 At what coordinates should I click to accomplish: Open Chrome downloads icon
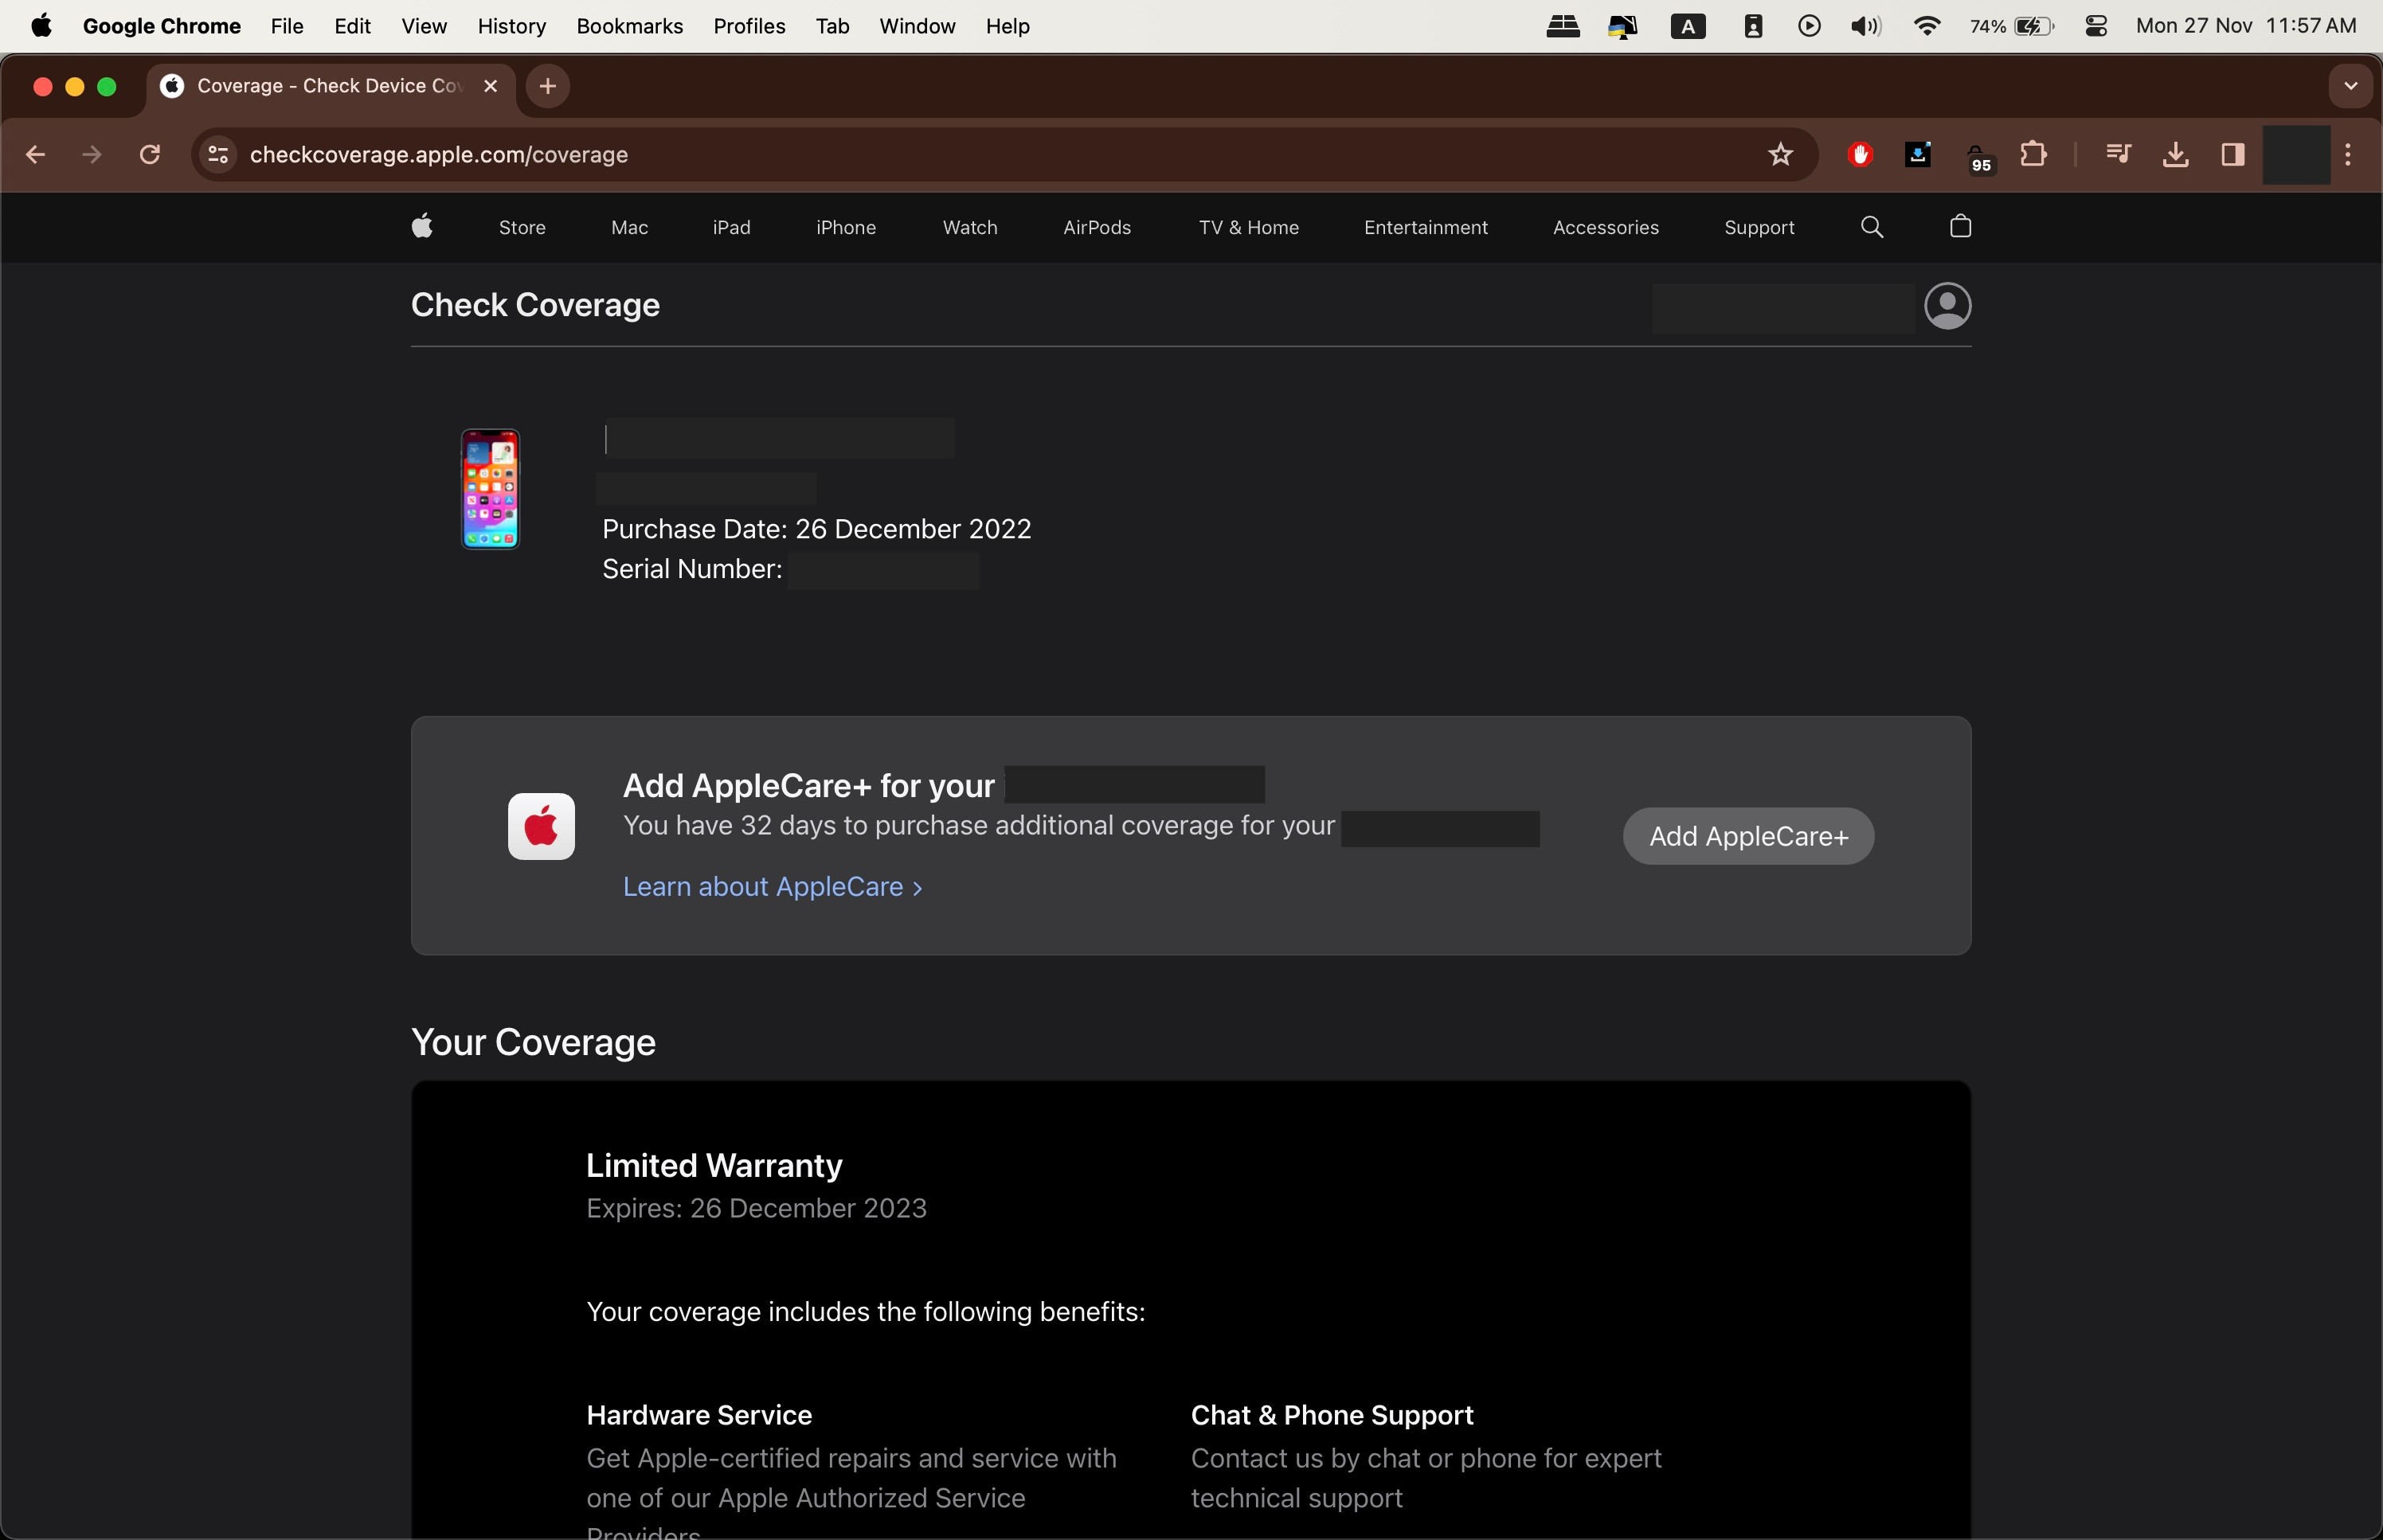coord(2175,155)
